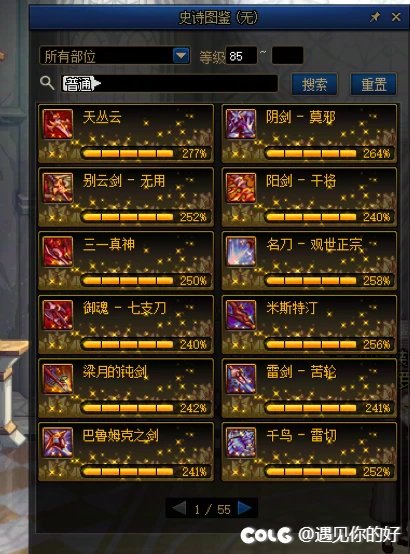Click the 天丛云 weapon icon
The height and width of the screenshot is (554, 410).
tap(58, 124)
